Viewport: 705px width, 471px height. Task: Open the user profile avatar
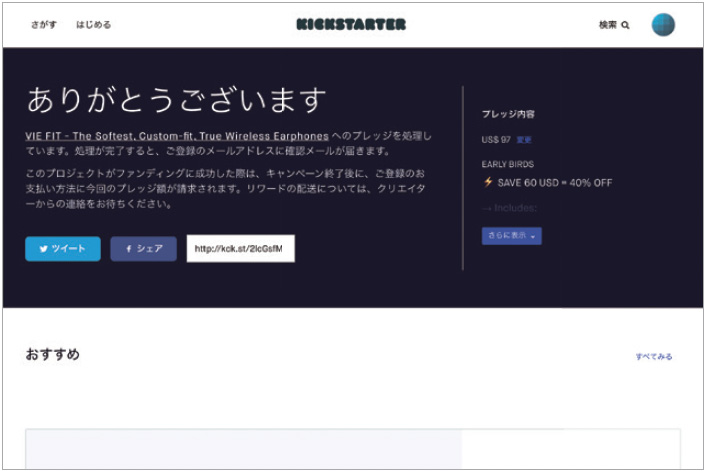(663, 25)
